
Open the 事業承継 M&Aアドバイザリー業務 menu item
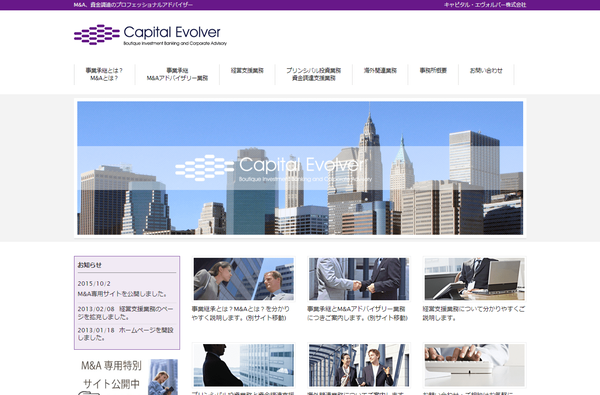click(x=177, y=74)
